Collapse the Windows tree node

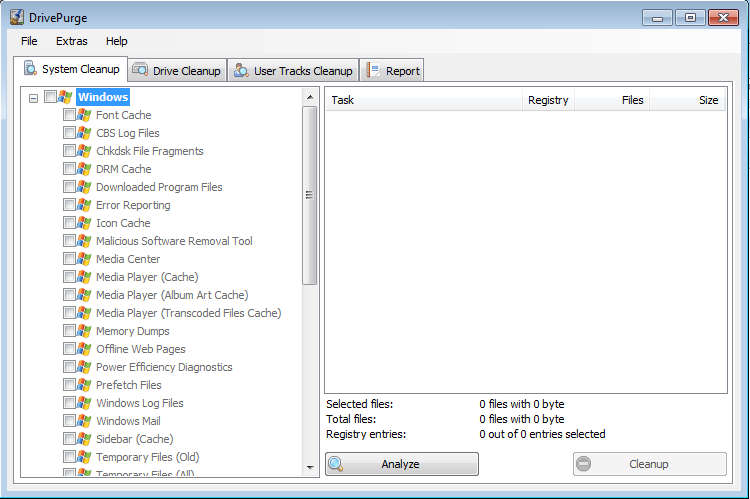coord(33,98)
